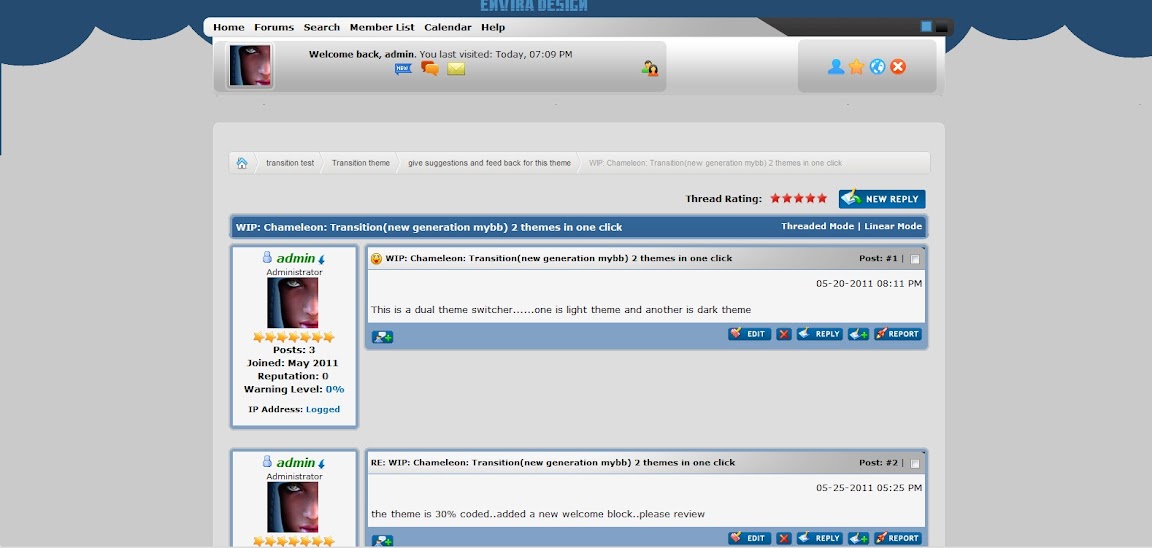Screen dimensions: 1152x548
Task: Switch to dark theme black square
Action: click(x=941, y=27)
